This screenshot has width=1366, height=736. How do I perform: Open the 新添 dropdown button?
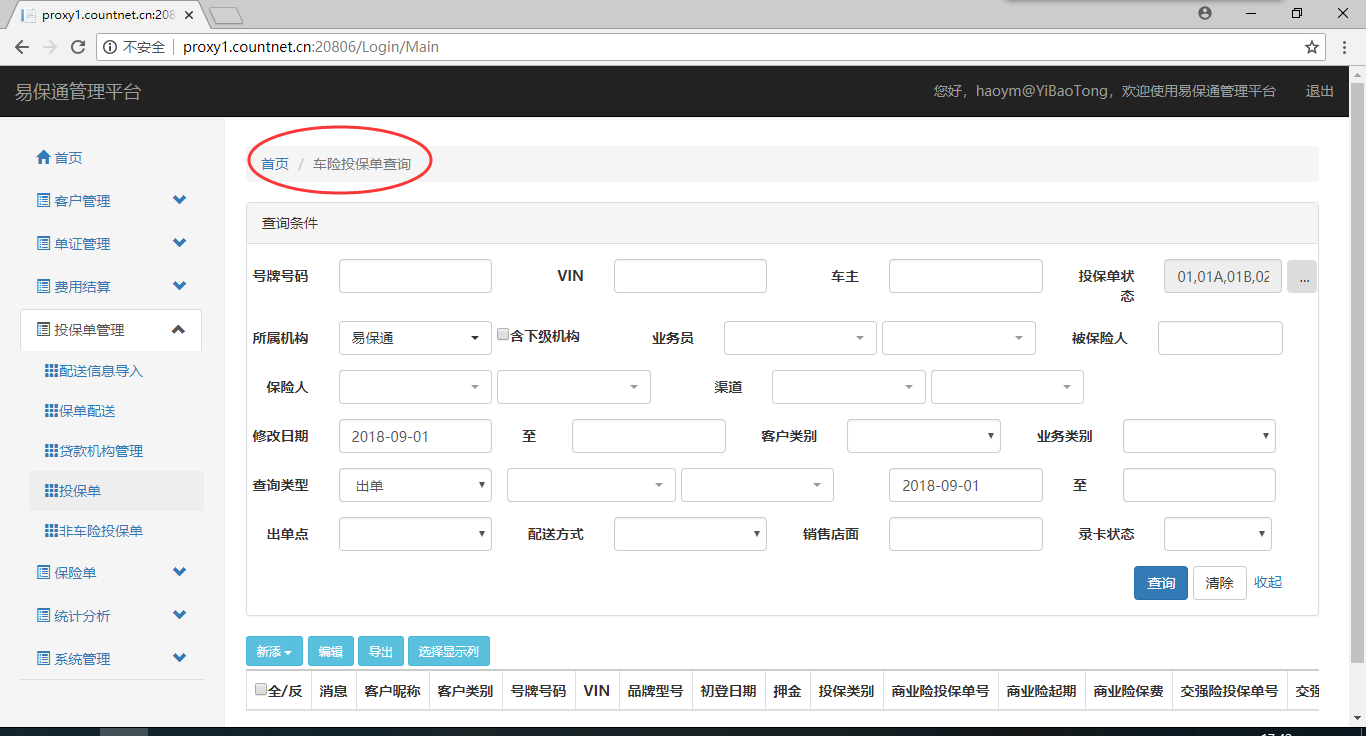pos(274,652)
